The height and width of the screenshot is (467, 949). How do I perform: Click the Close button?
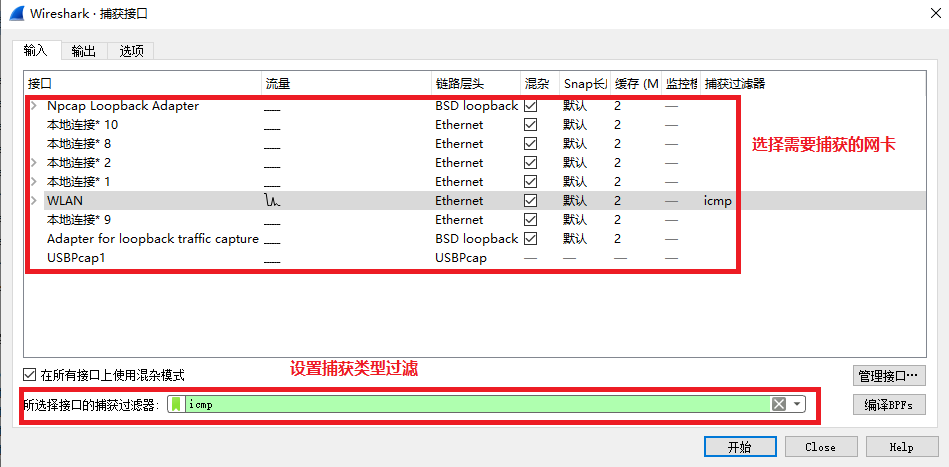tap(821, 447)
